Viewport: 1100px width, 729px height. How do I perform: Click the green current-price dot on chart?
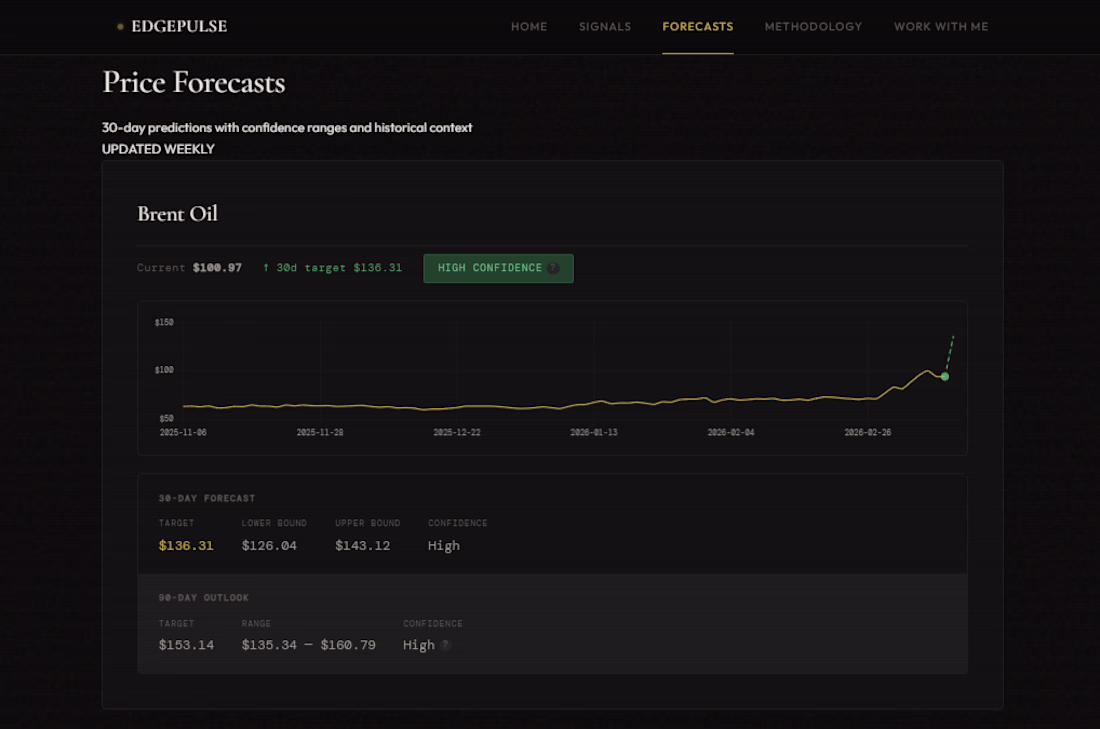click(945, 377)
